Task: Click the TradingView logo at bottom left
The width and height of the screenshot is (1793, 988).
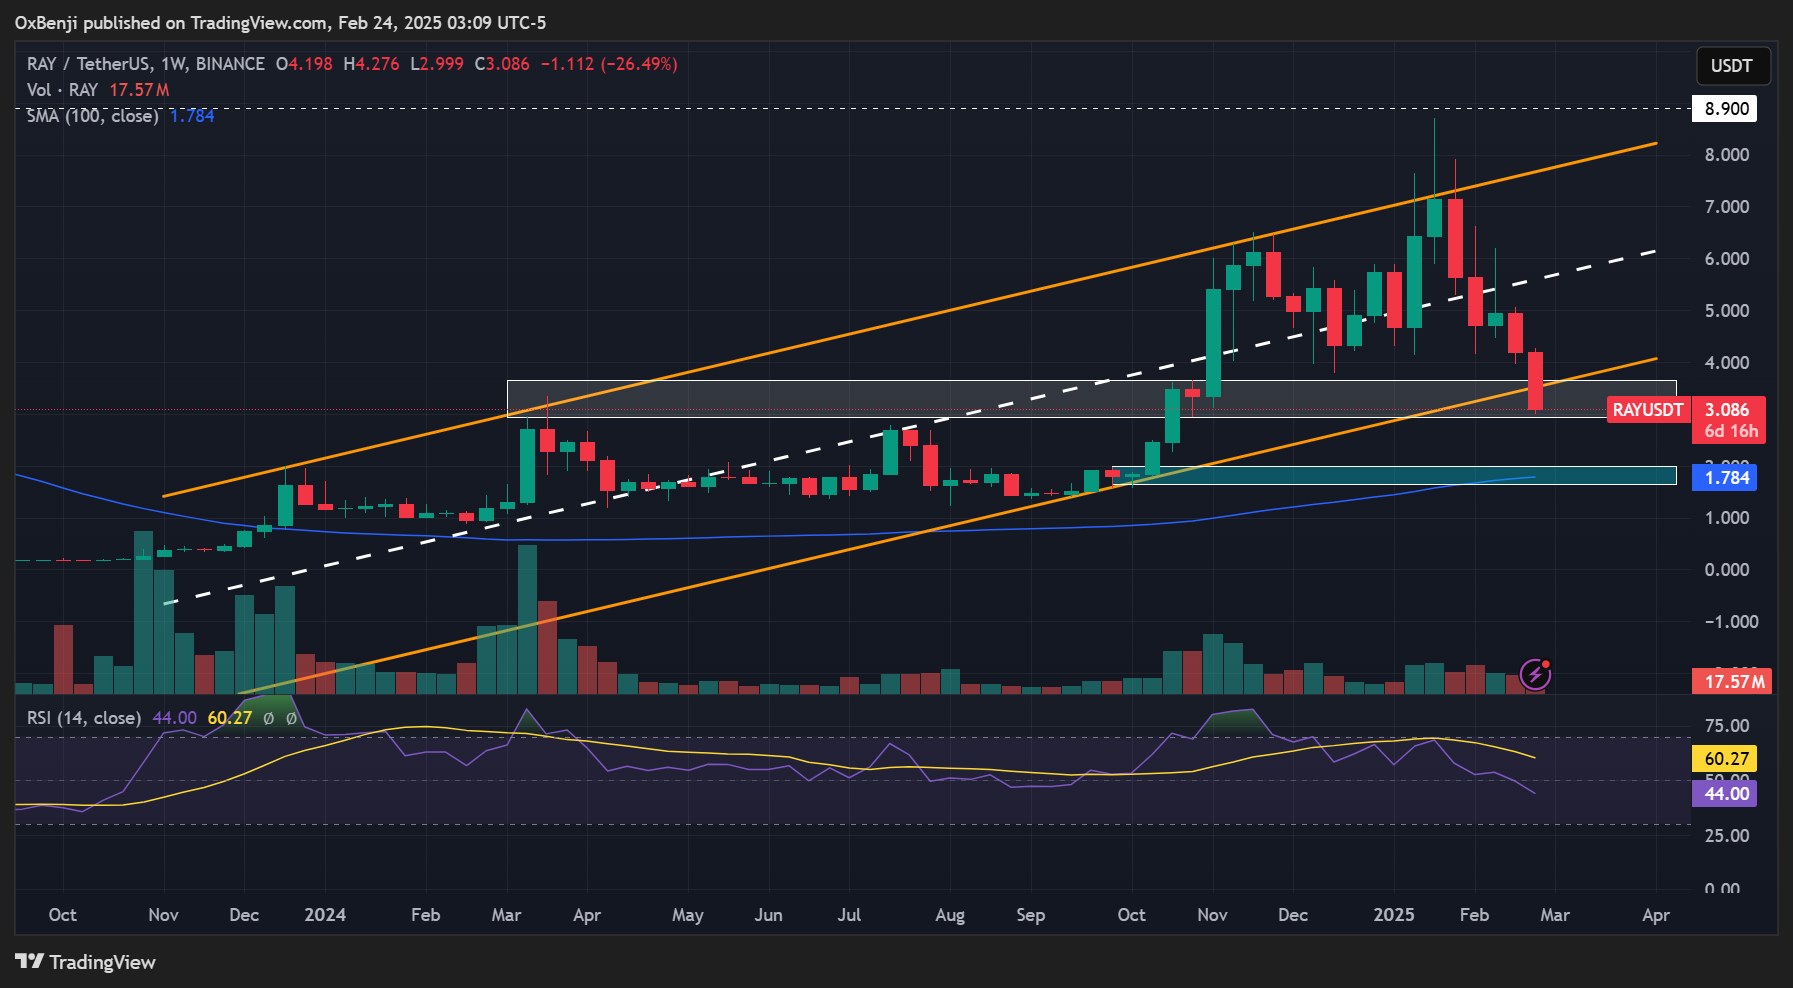Action: click(86, 962)
